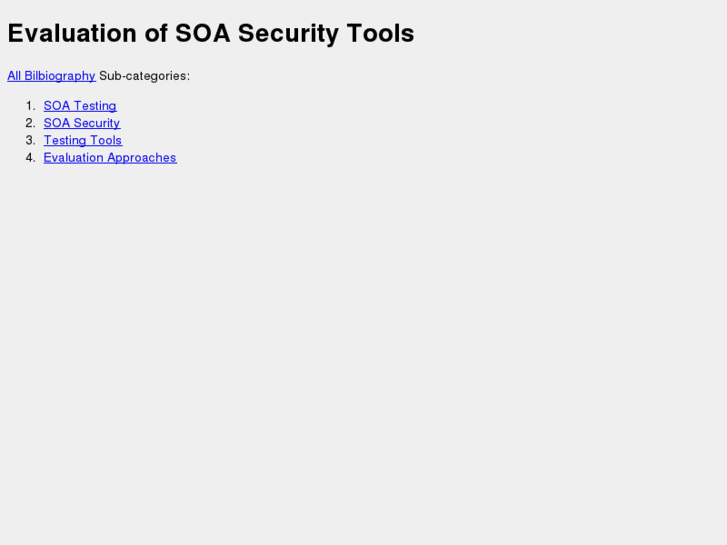Click the word "SOA" in the page heading
727x545 pixels.
[203, 33]
